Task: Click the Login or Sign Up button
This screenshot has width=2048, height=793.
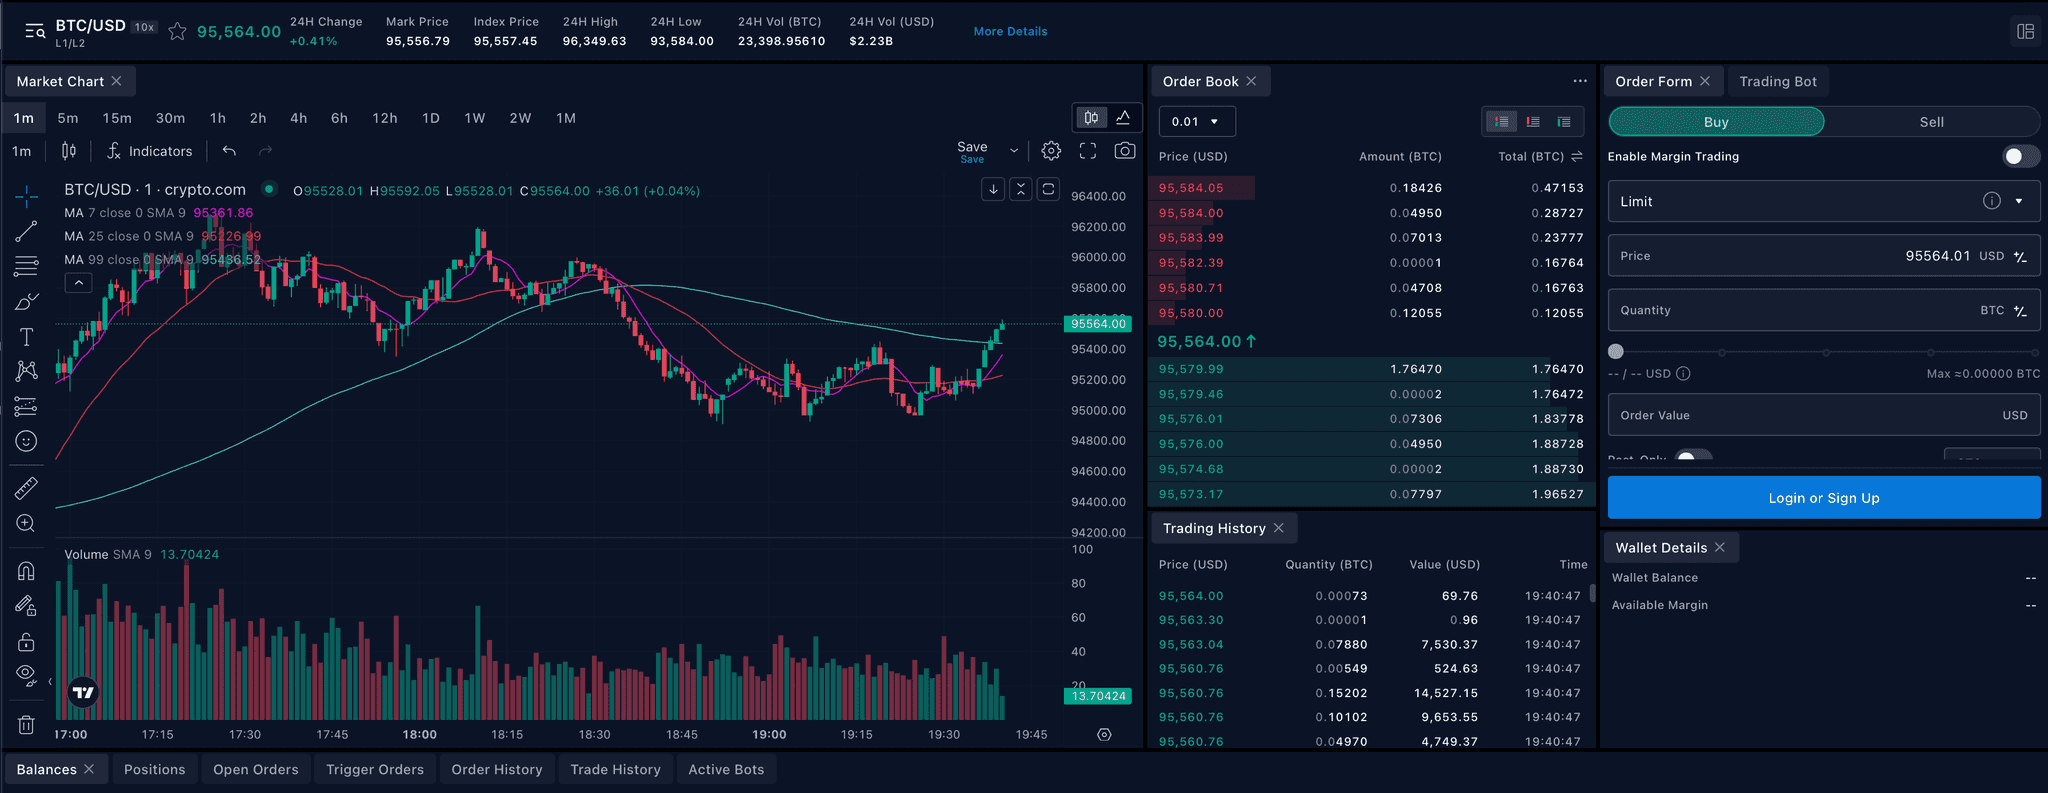Action: coord(1824,498)
